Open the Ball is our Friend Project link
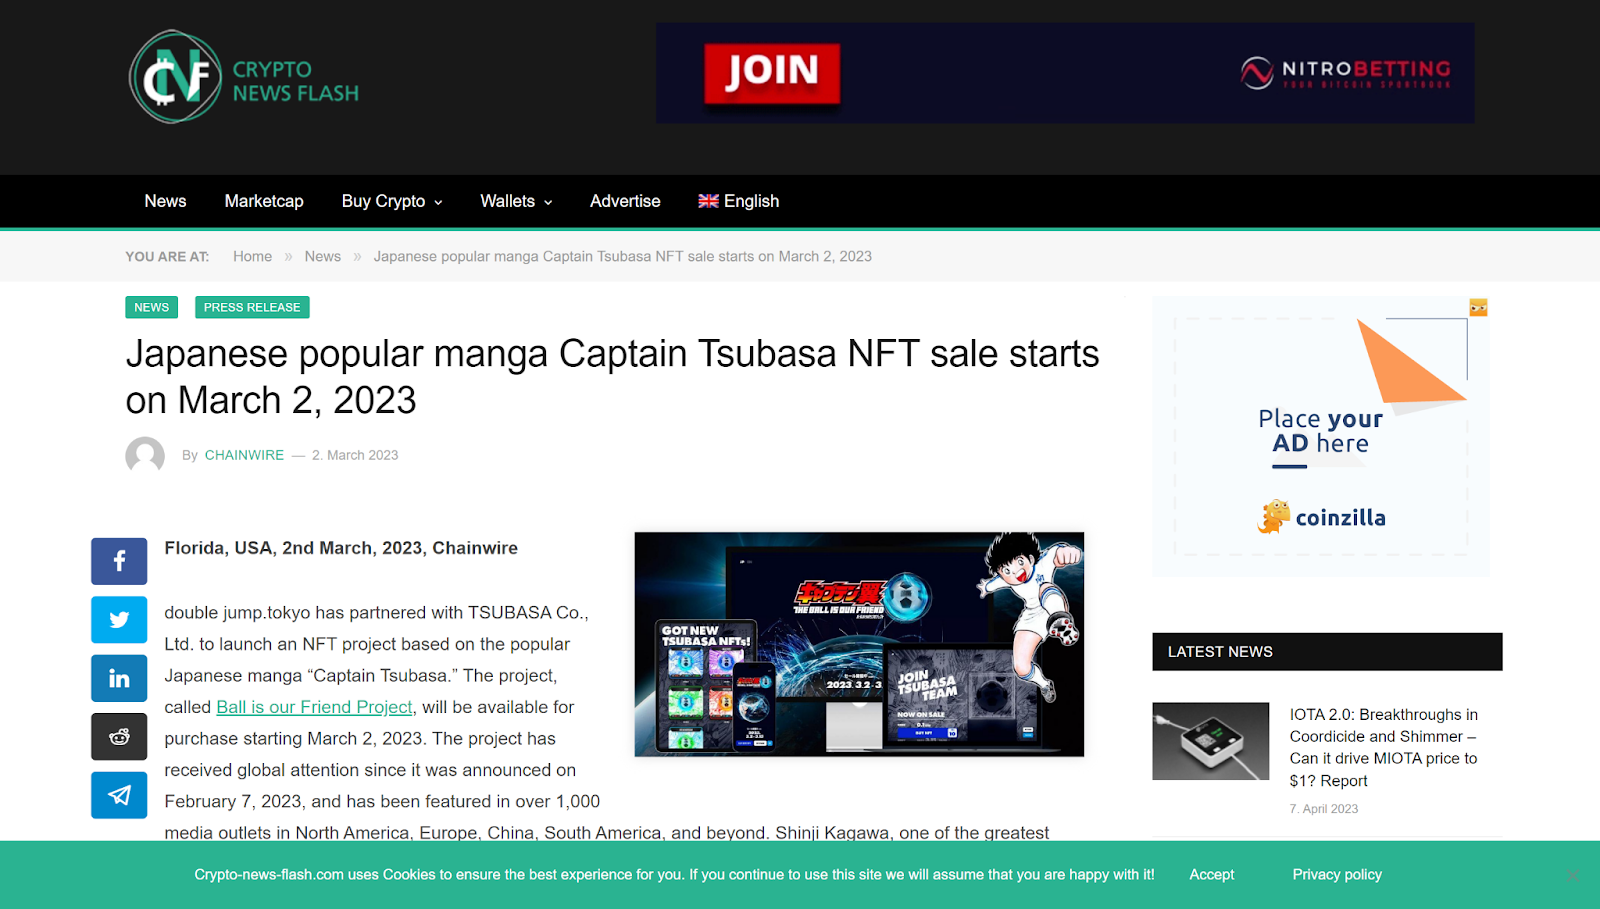 [314, 707]
